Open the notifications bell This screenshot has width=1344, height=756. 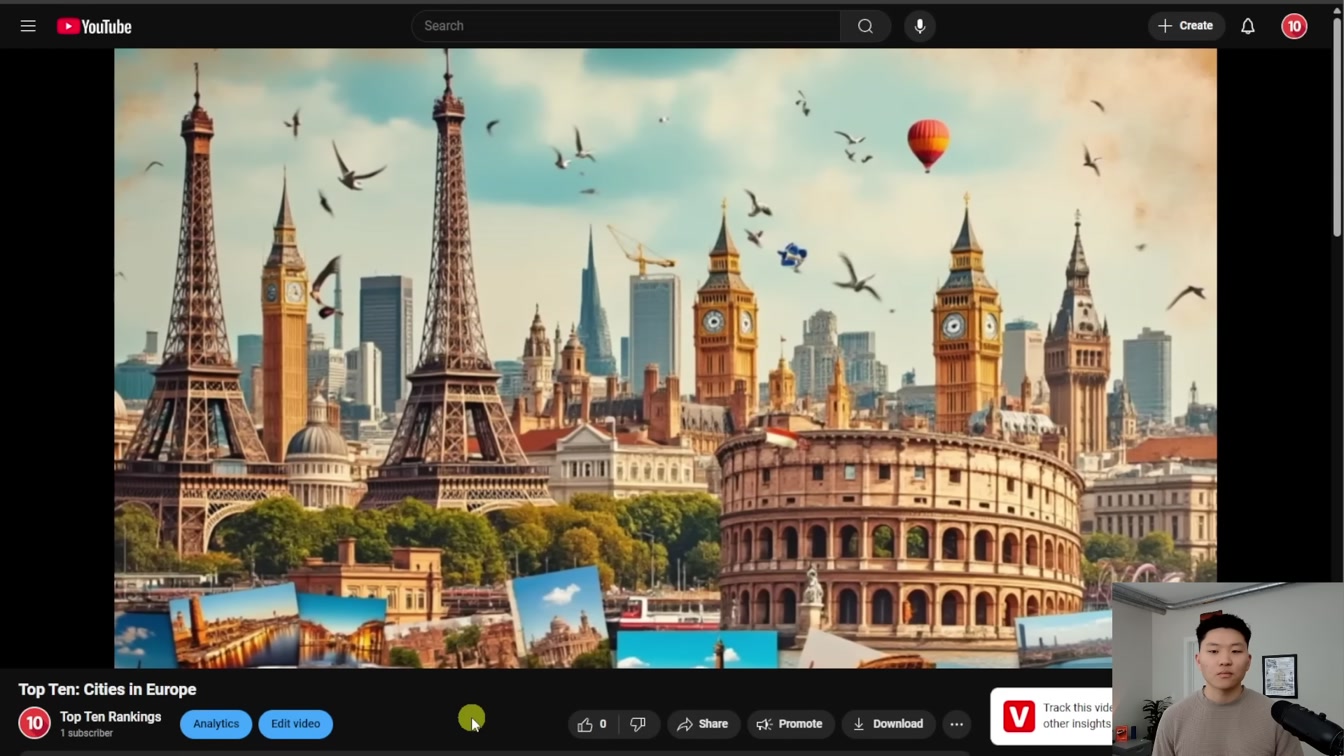tap(1248, 26)
